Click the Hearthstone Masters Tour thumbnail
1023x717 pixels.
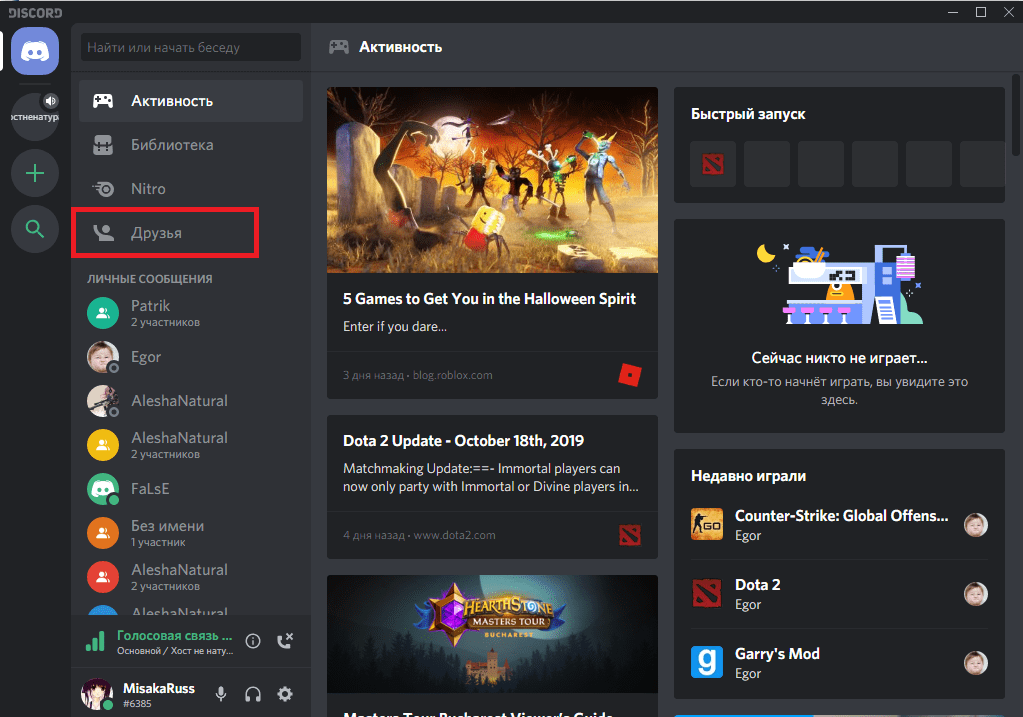click(x=492, y=636)
